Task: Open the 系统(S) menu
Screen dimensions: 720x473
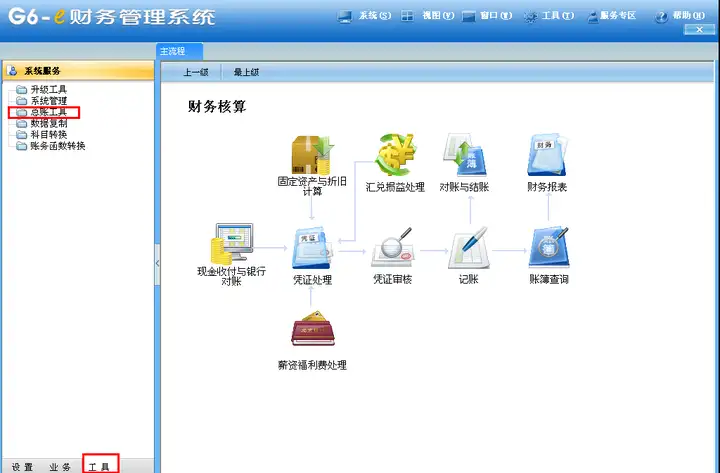Action: pos(365,16)
